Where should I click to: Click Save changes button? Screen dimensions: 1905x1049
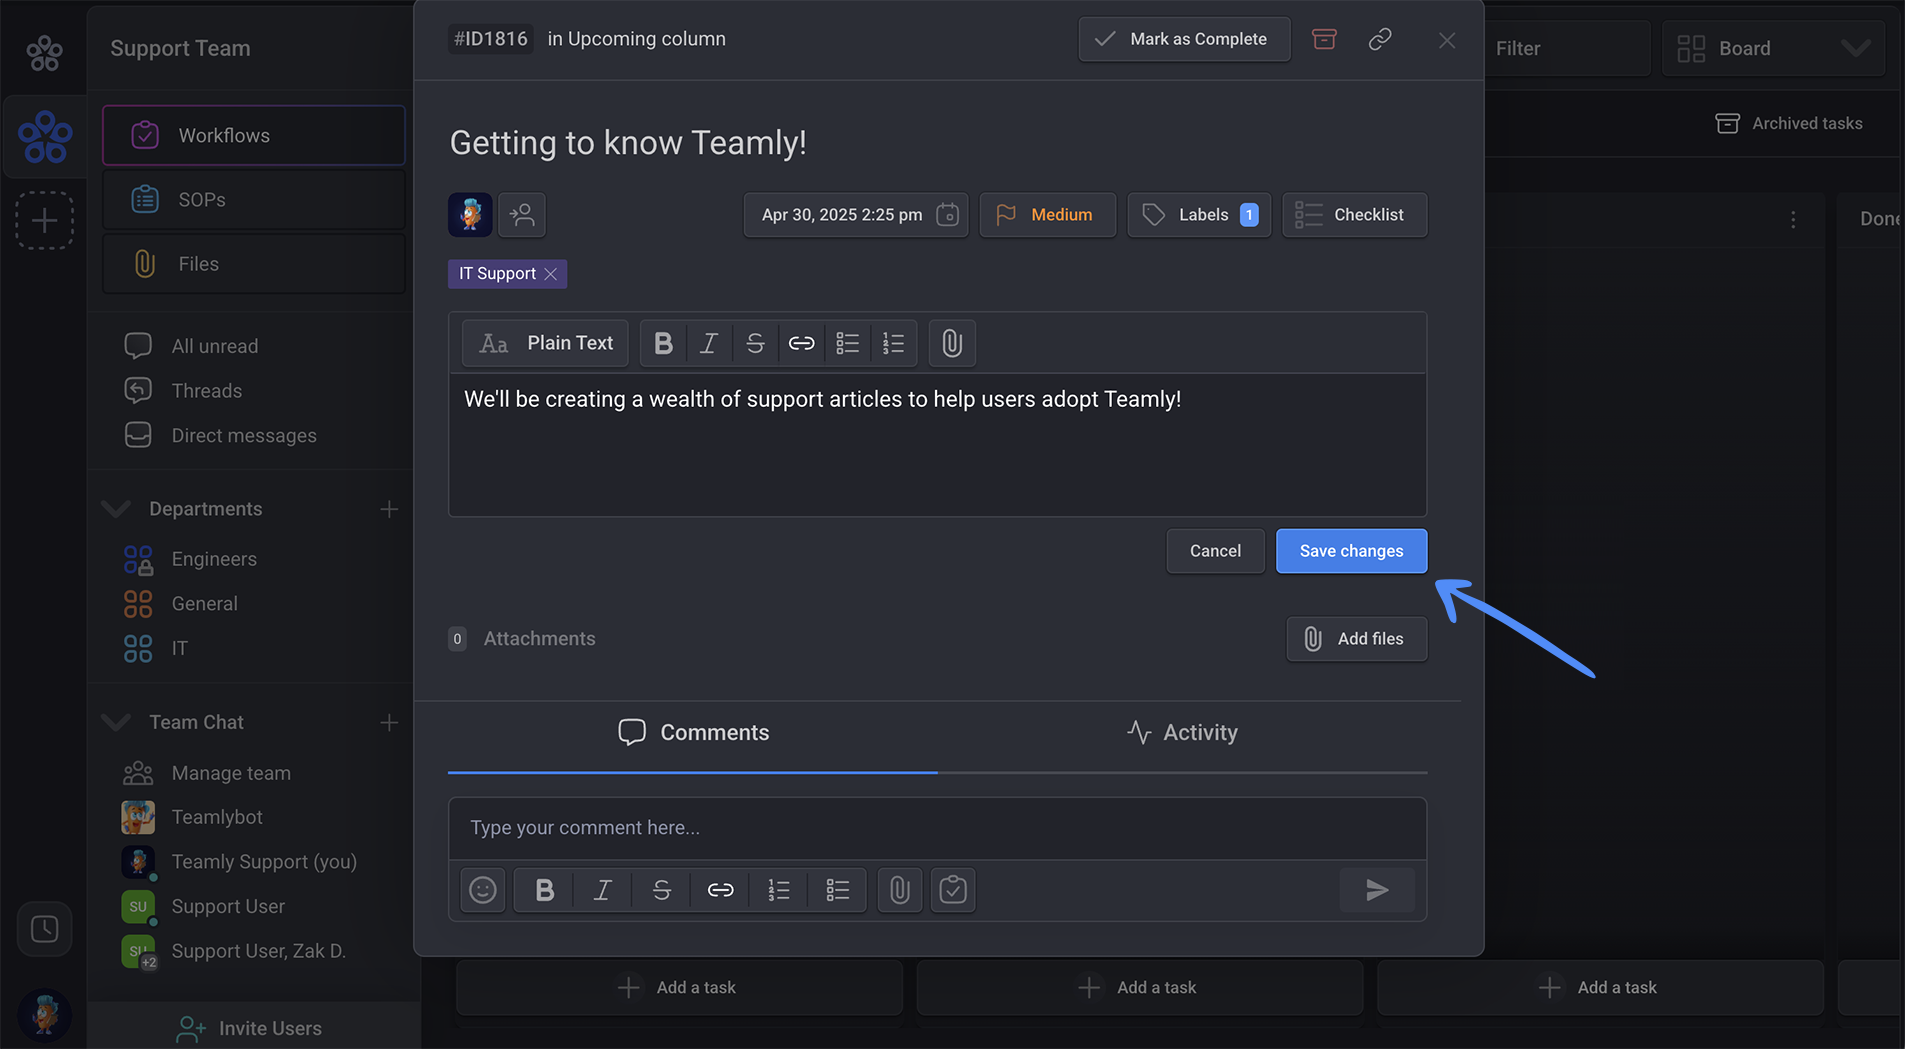(x=1351, y=551)
